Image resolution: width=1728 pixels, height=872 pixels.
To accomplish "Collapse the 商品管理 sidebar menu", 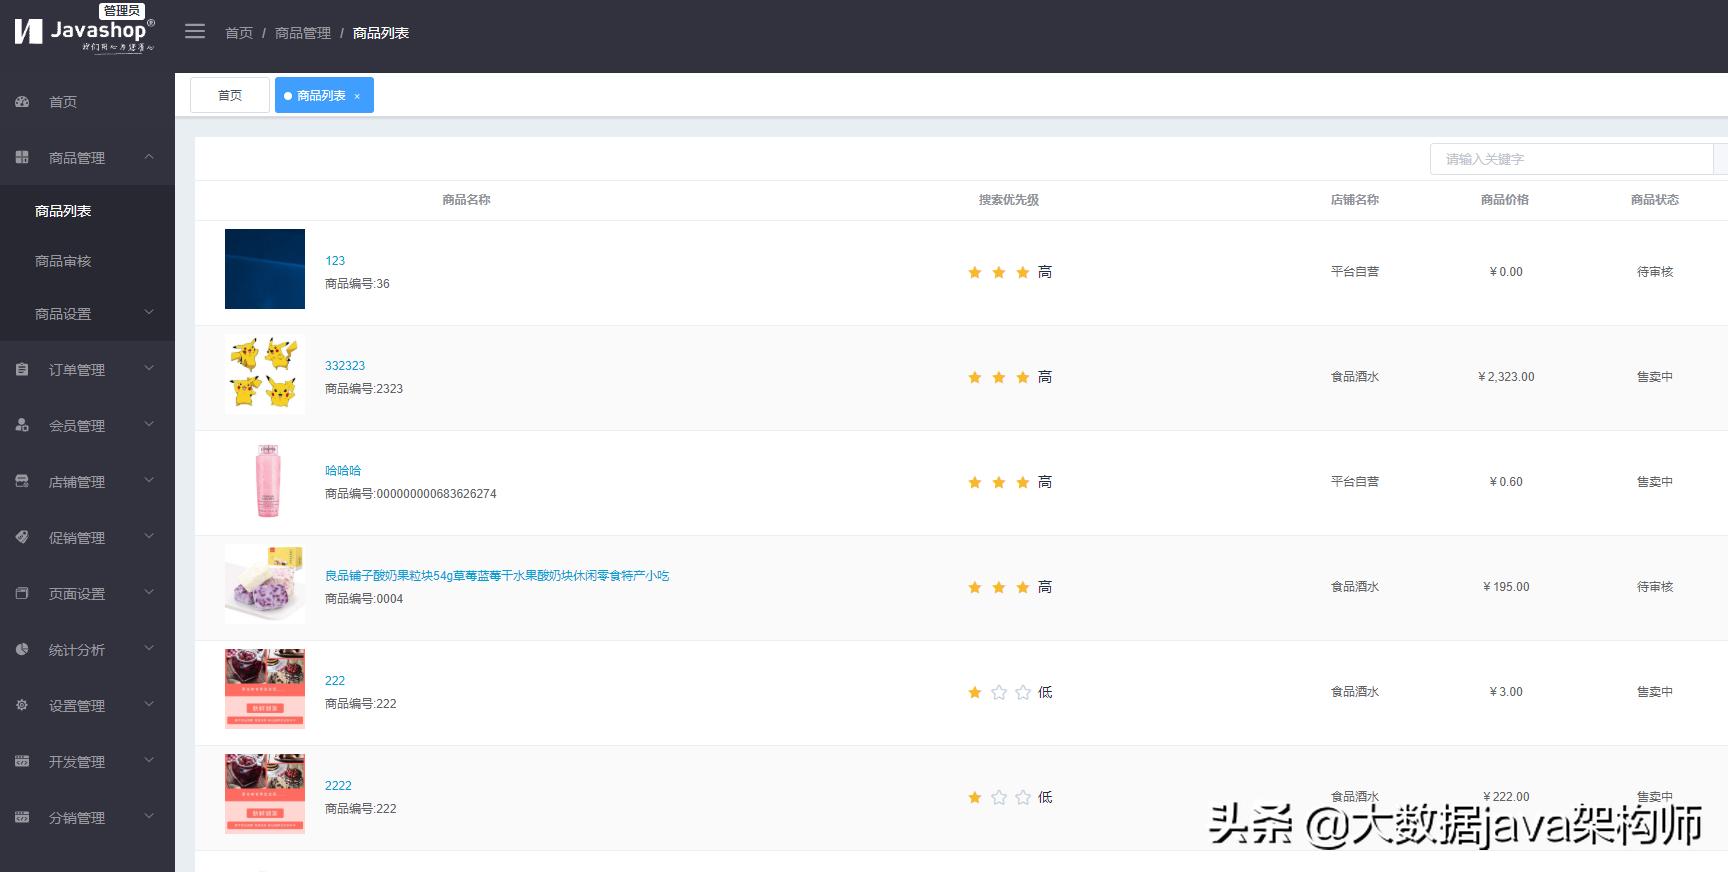I will (x=149, y=157).
